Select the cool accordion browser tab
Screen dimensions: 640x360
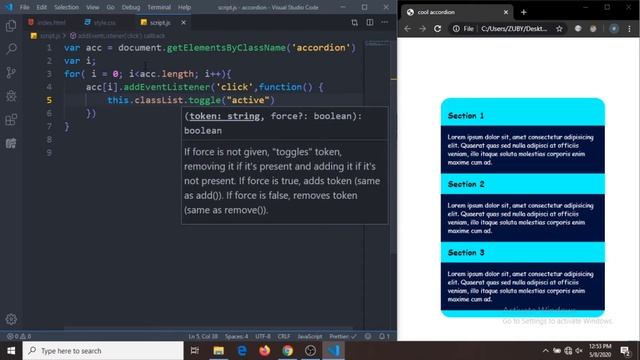point(457,12)
